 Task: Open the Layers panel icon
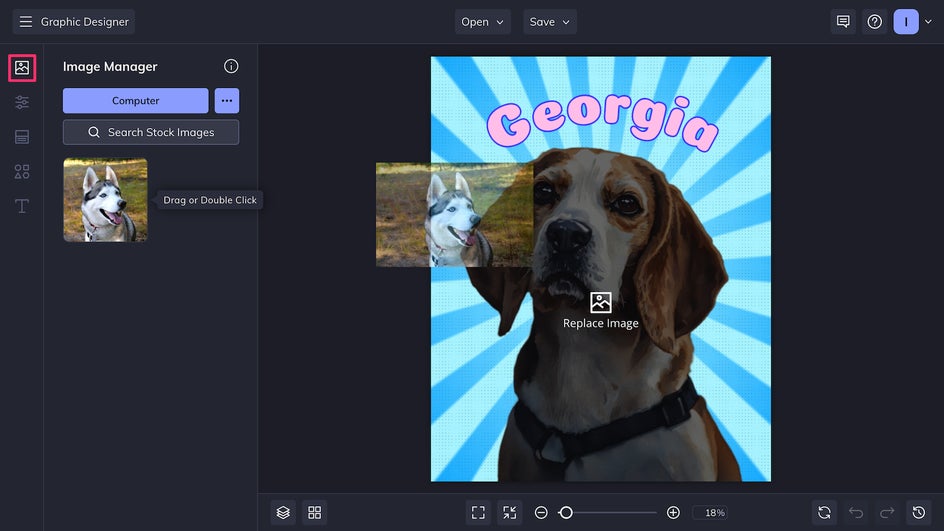pyautogui.click(x=283, y=512)
